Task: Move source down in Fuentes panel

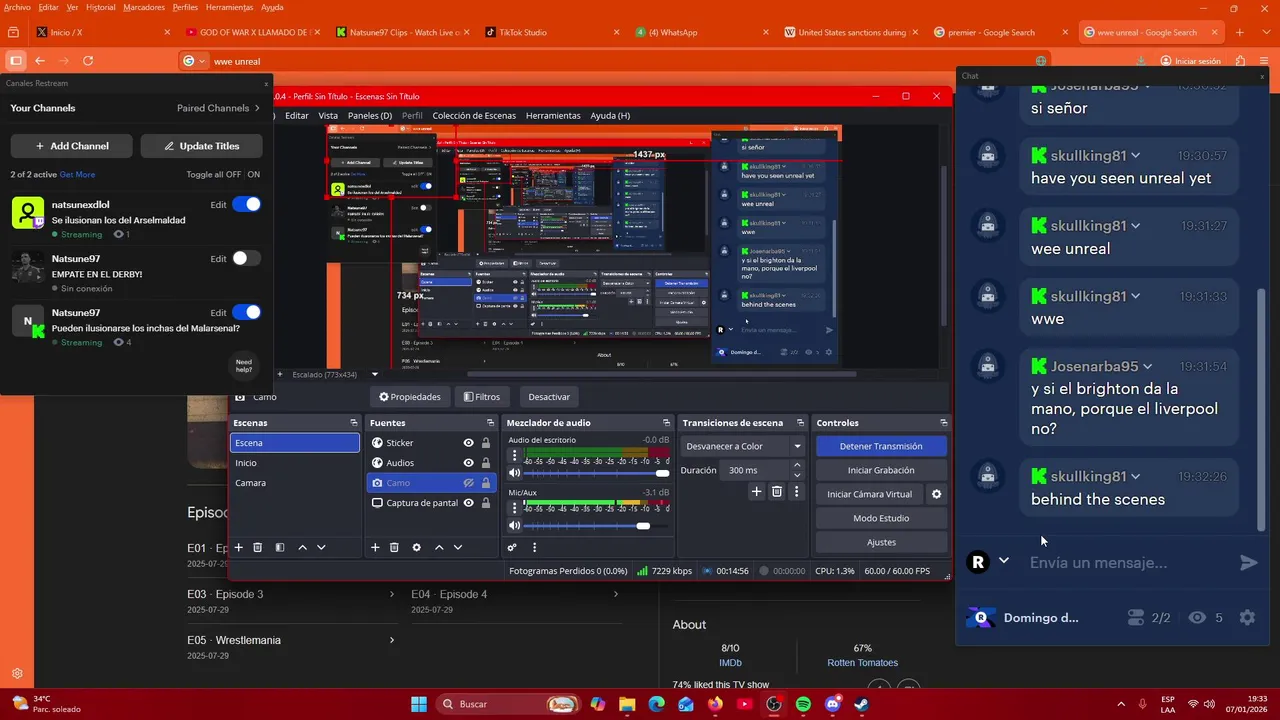Action: [457, 547]
